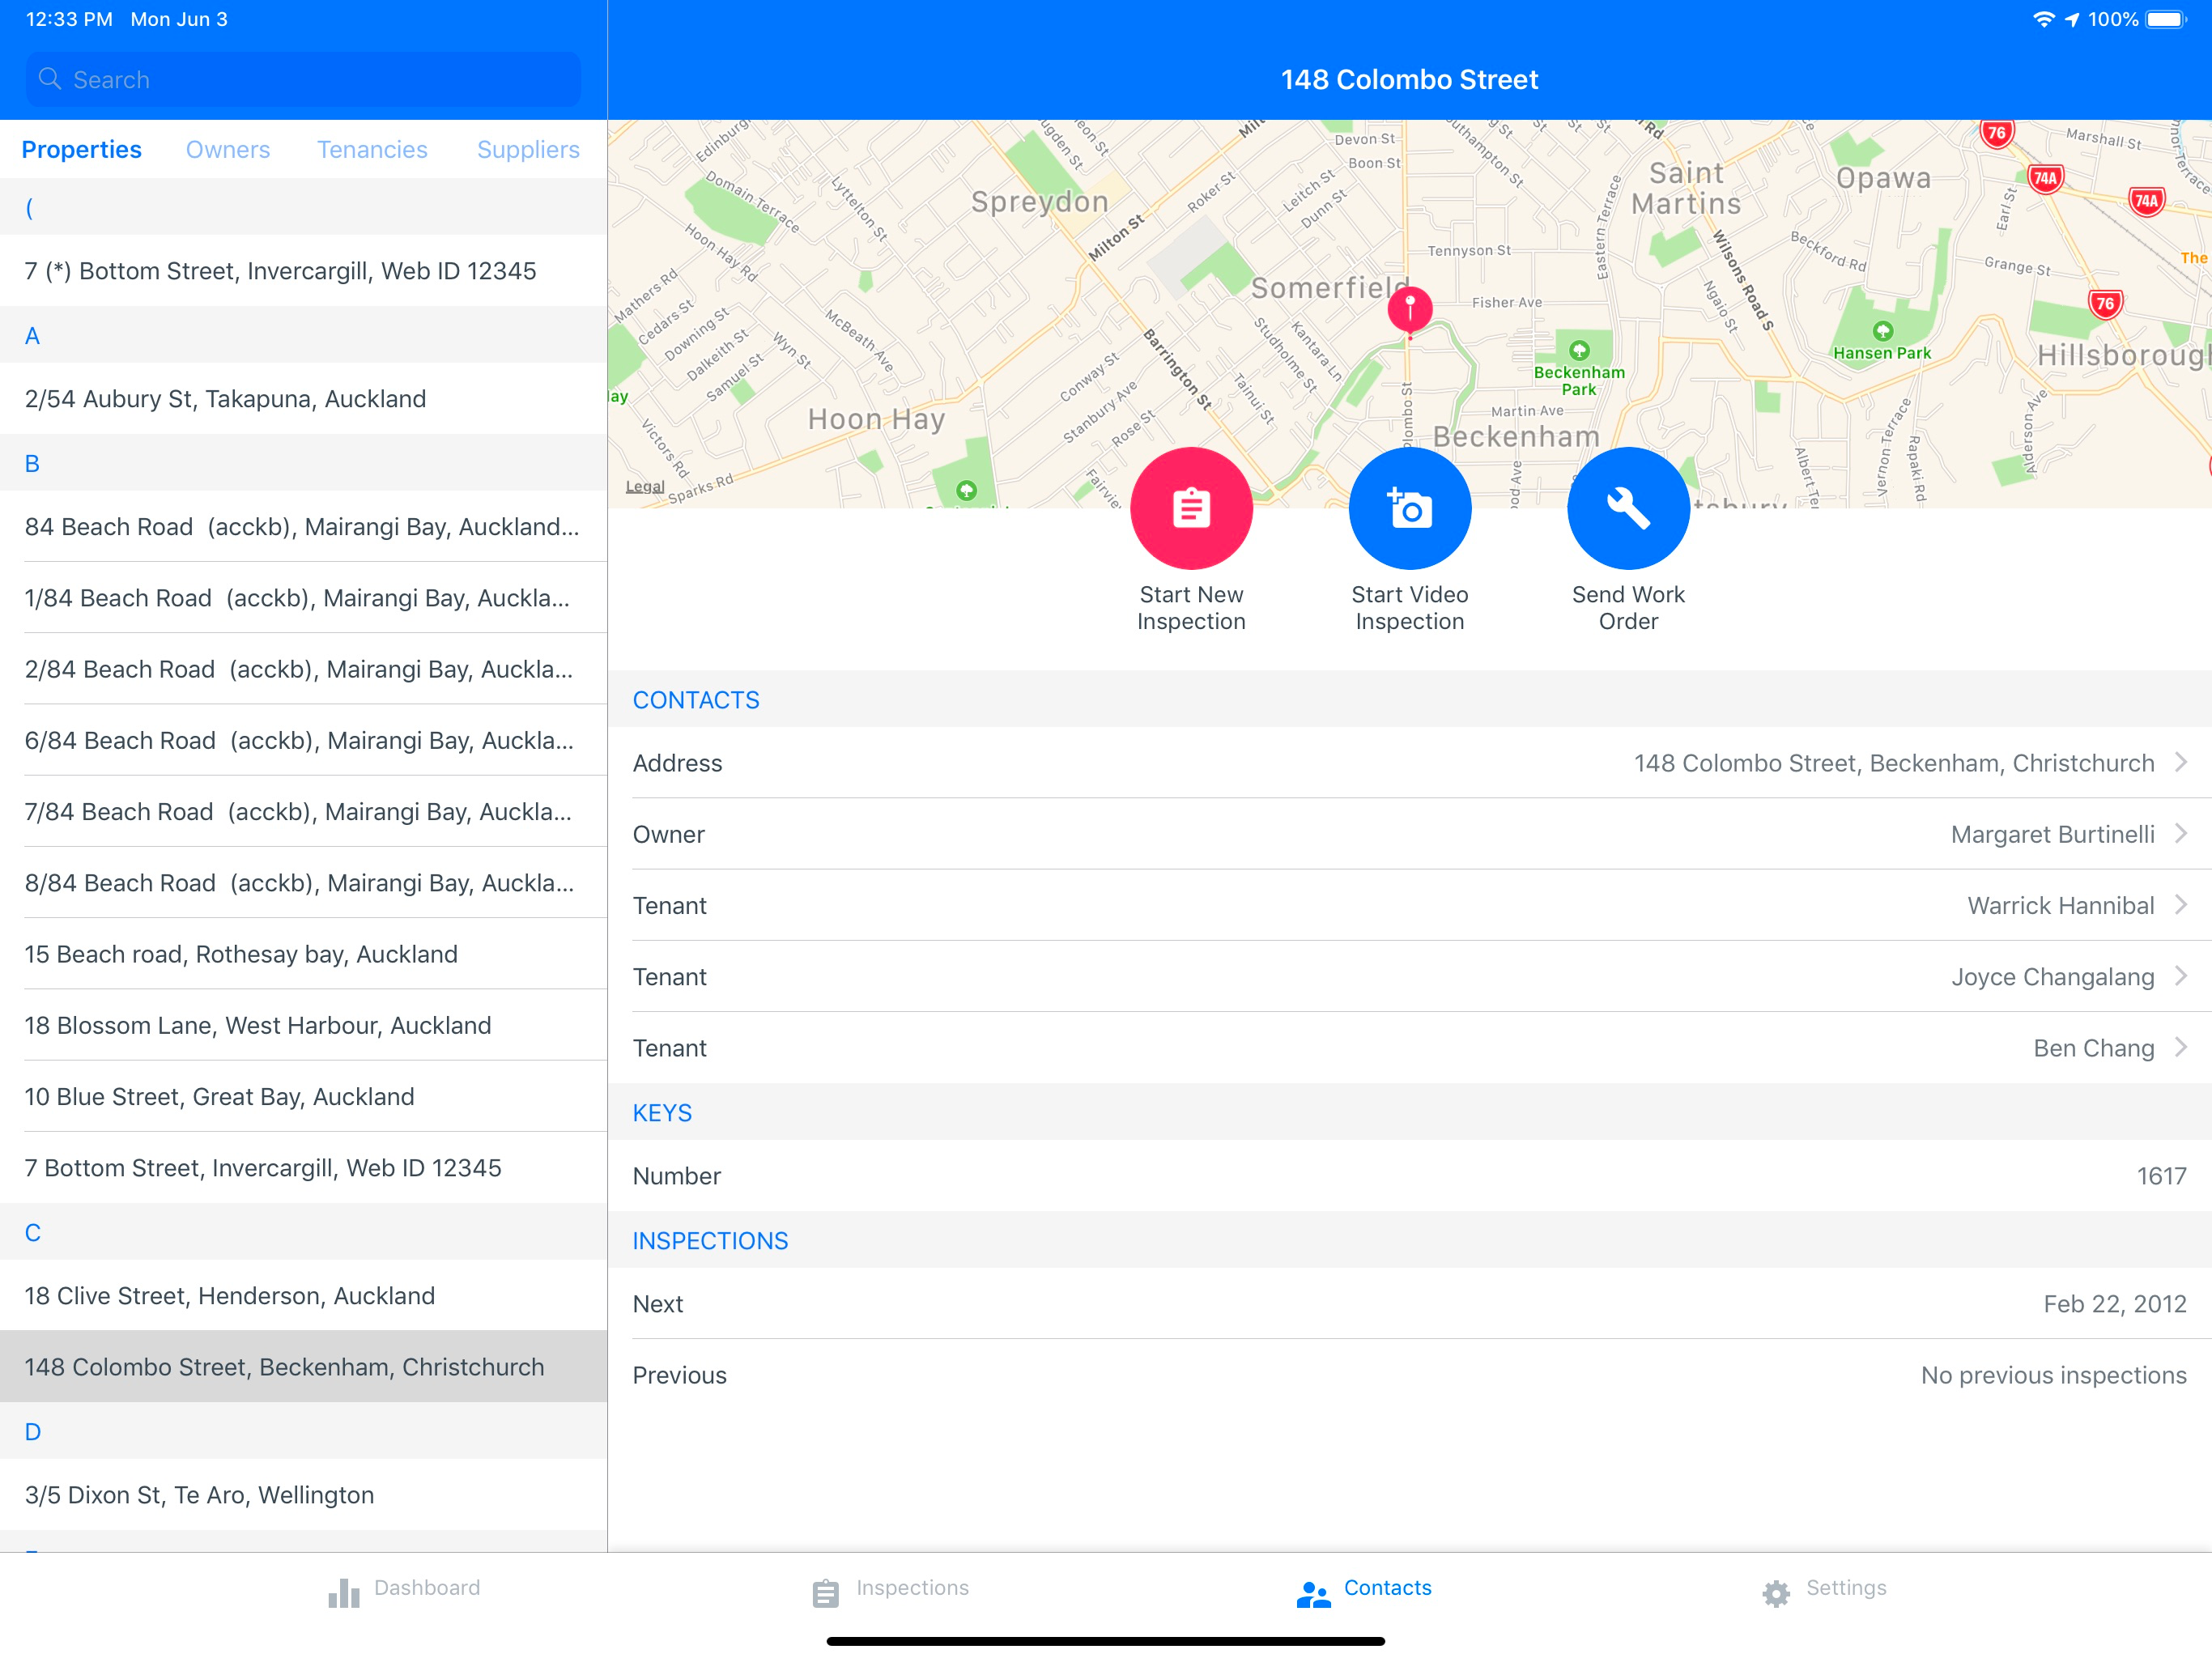Image resolution: width=2212 pixels, height=1658 pixels.
Task: Tap the Start Video Inspection camera icon
Action: pos(1410,508)
